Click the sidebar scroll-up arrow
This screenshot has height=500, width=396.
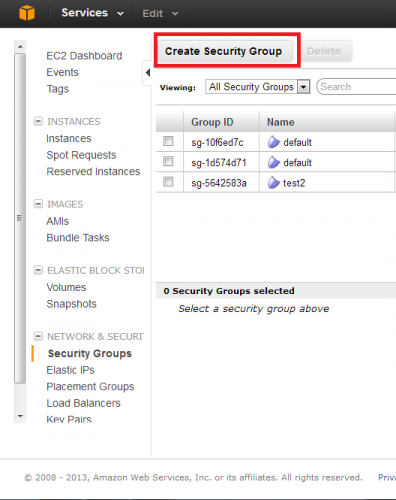point(20,46)
